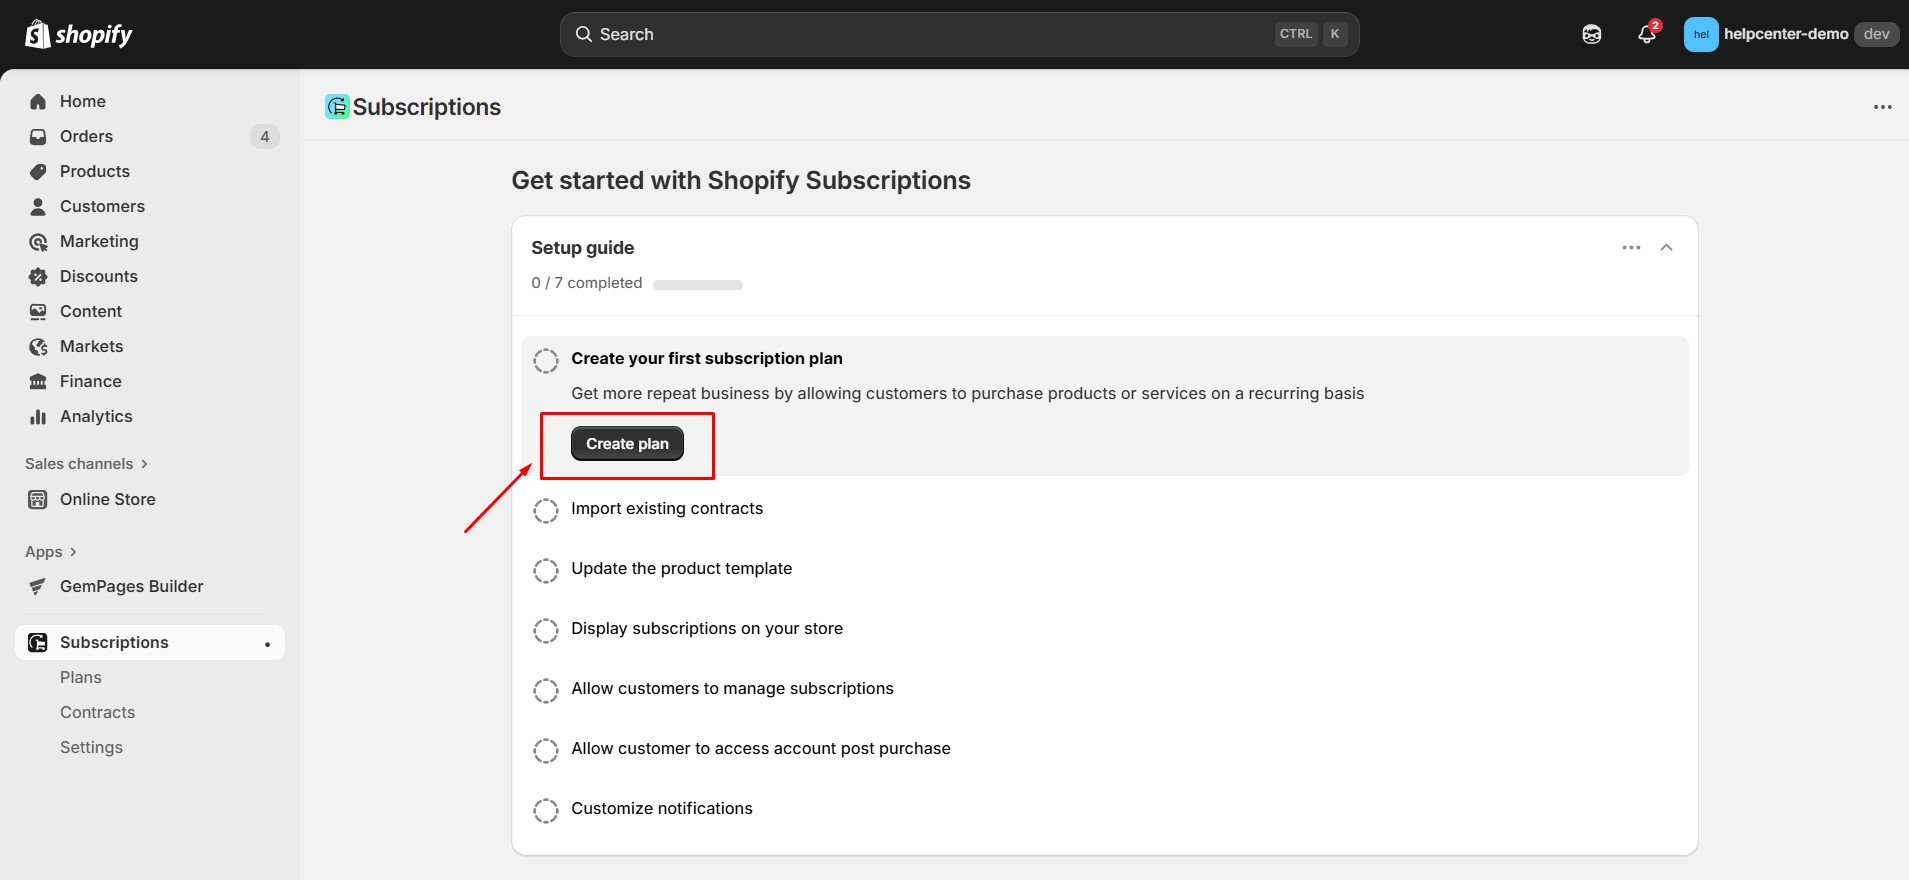Open the GemPages Builder app icon
This screenshot has width=1909, height=880.
[x=37, y=586]
